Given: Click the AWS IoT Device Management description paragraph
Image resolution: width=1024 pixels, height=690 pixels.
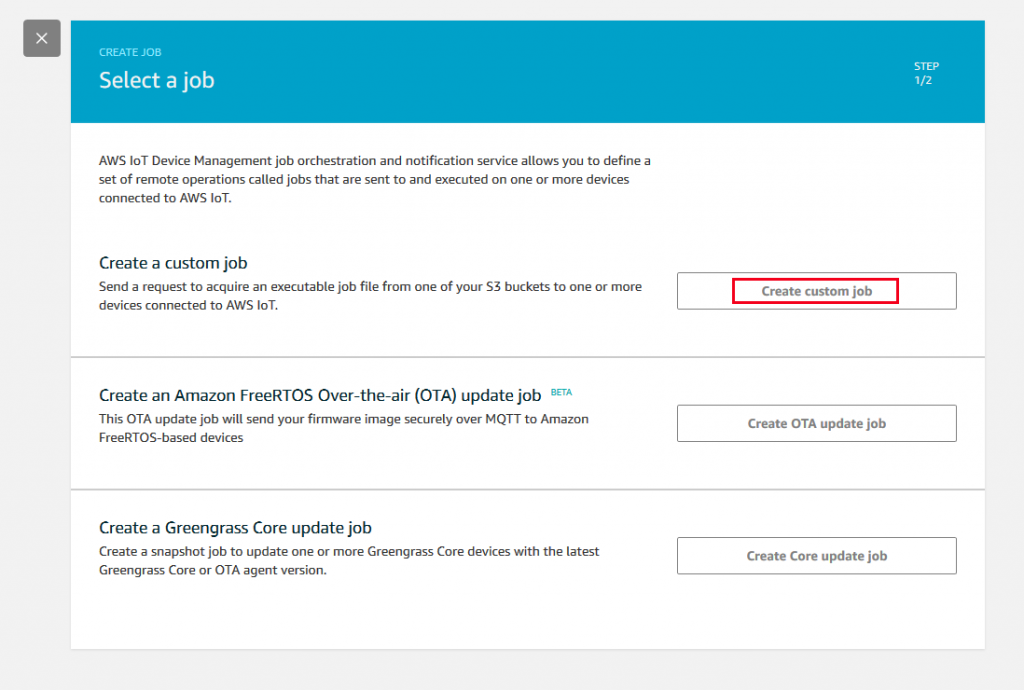Looking at the screenshot, I should [x=375, y=180].
